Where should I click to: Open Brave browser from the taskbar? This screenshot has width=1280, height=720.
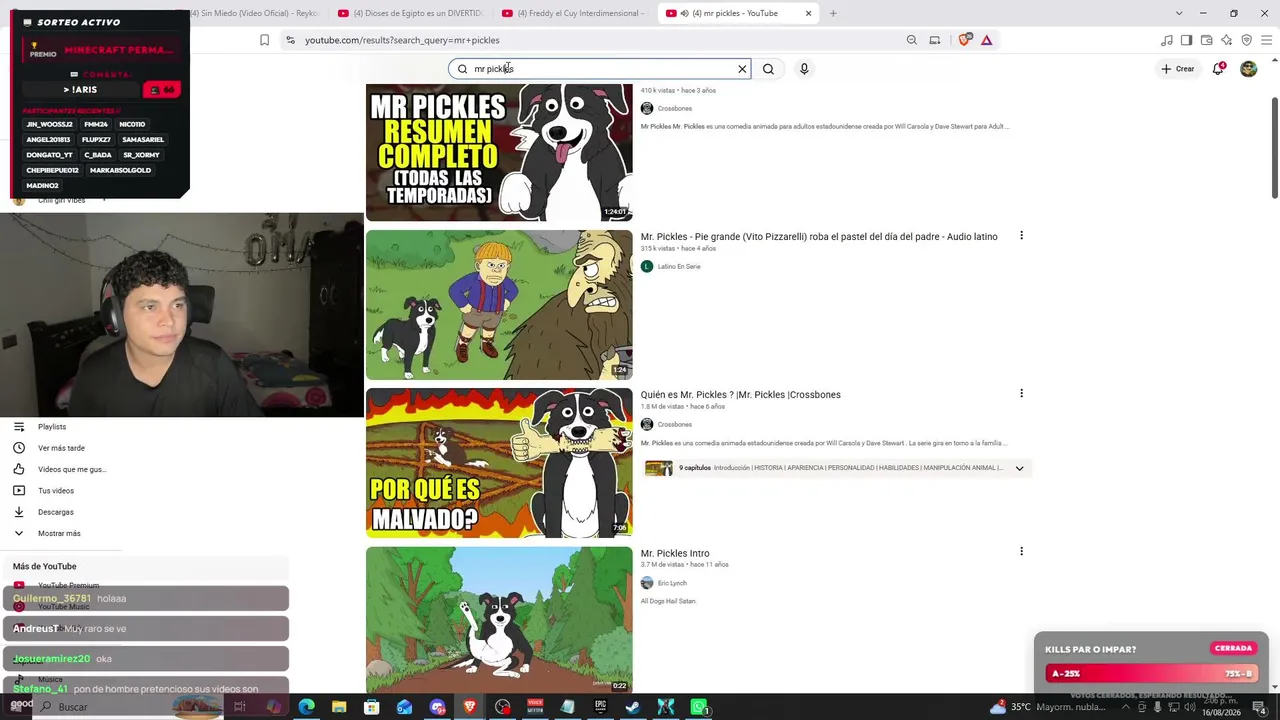pos(470,707)
